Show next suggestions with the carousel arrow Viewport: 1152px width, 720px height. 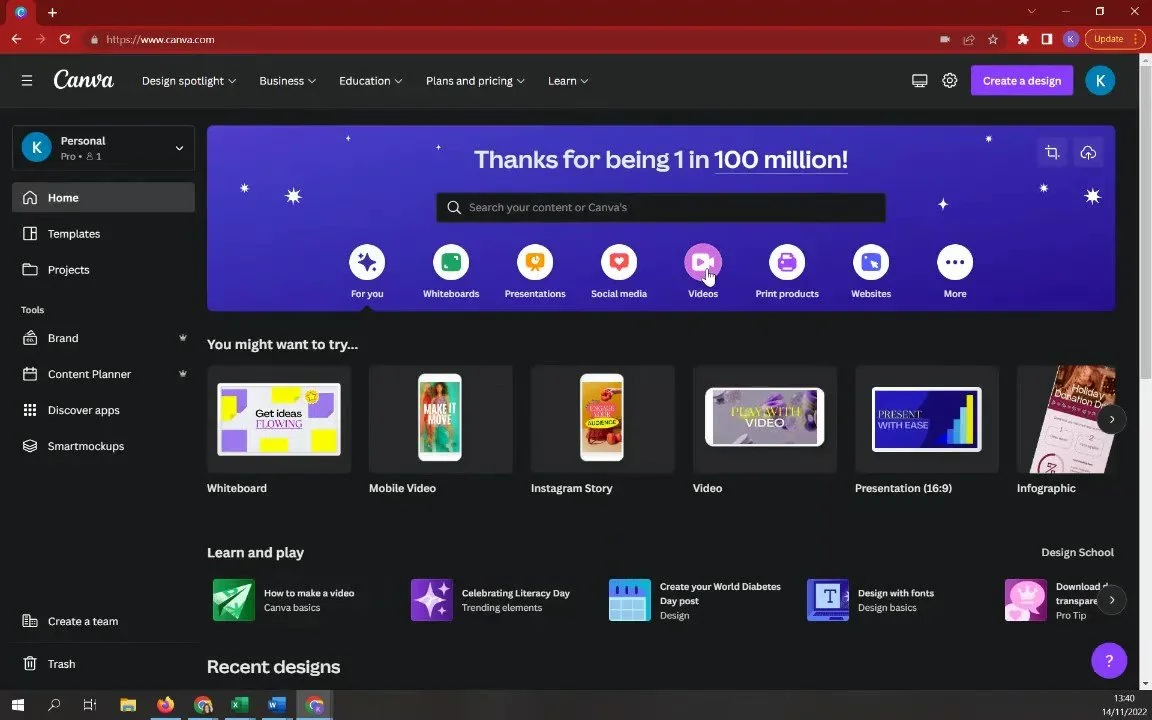tap(1112, 420)
